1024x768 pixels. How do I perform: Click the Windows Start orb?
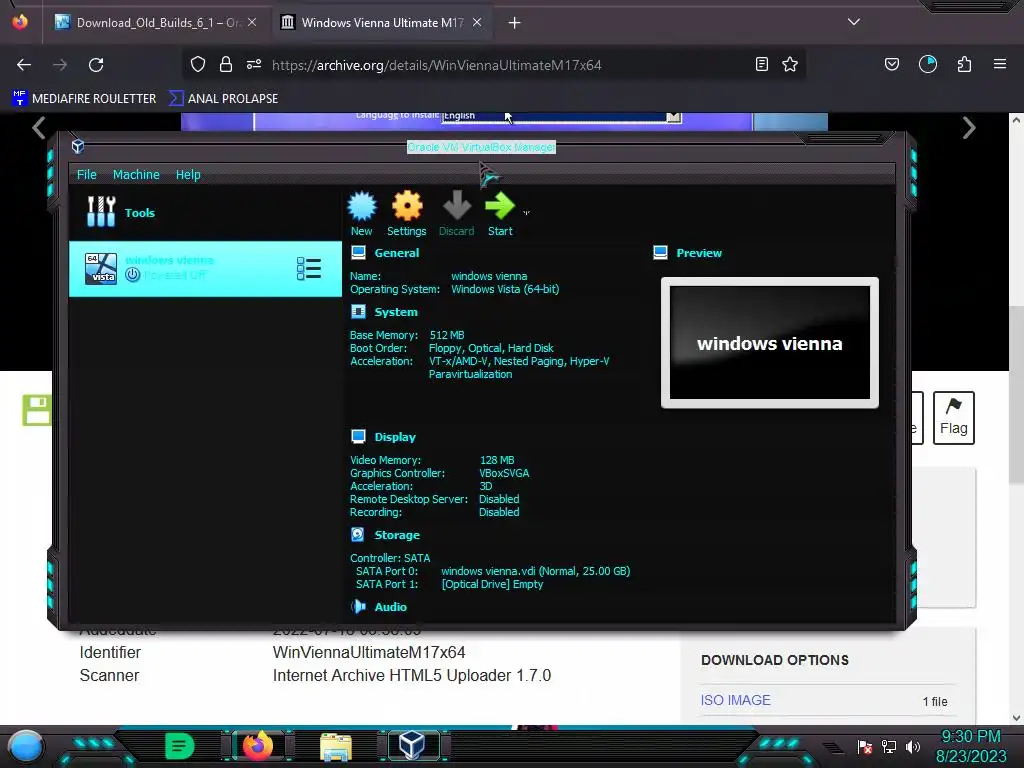click(25, 746)
